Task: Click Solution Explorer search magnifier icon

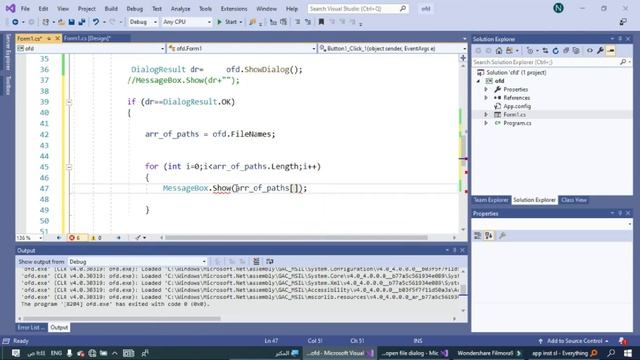Action: pos(623,62)
